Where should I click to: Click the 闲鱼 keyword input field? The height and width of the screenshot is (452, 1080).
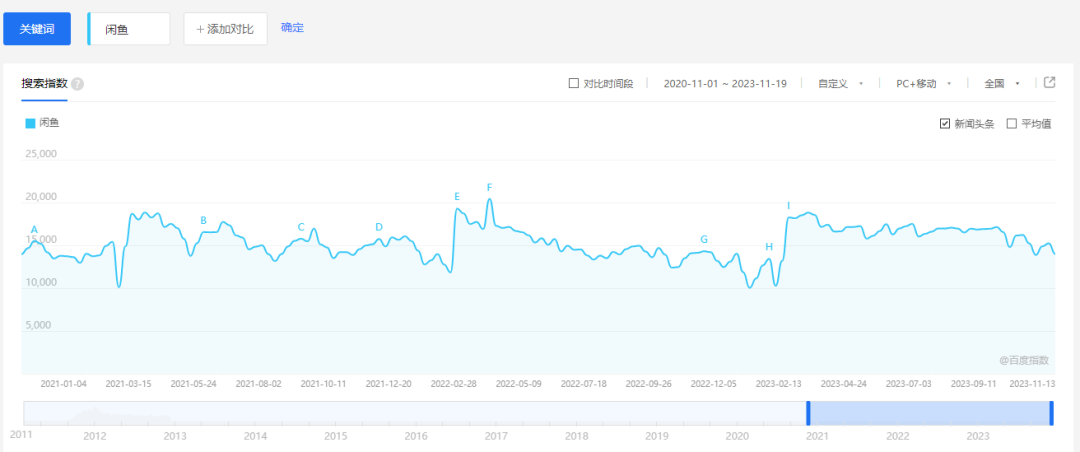click(129, 29)
